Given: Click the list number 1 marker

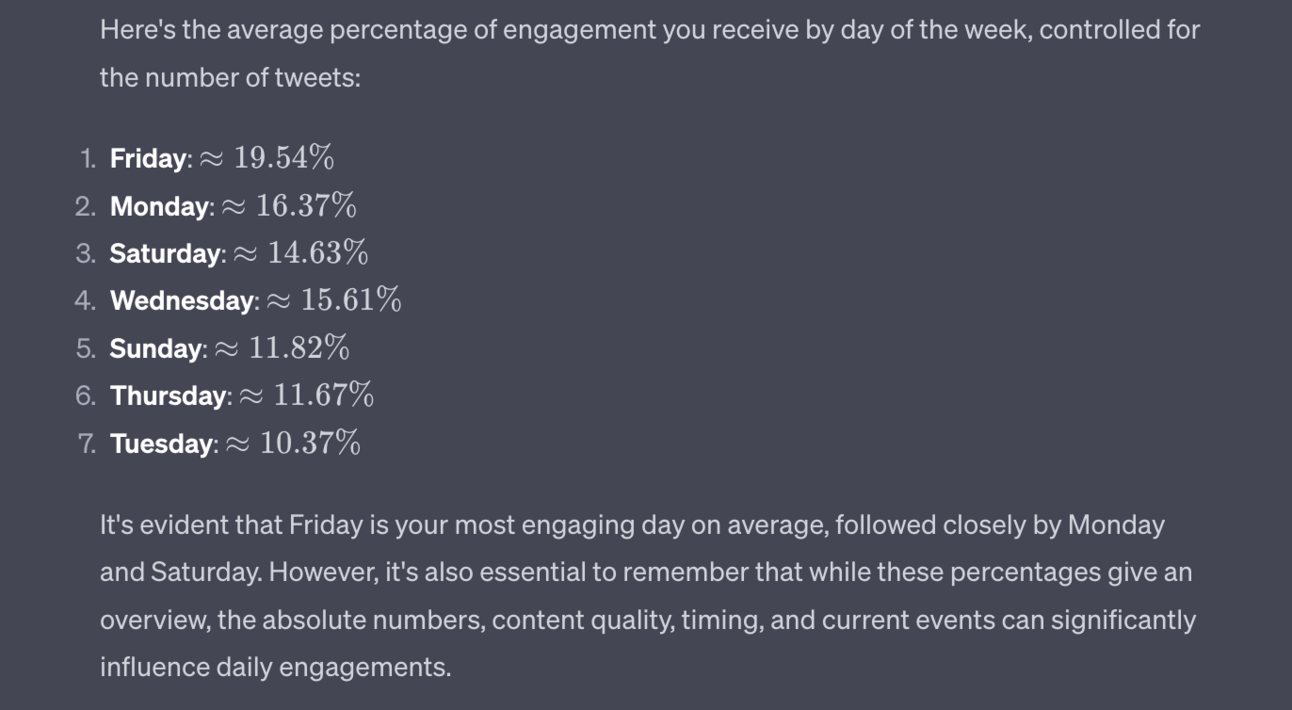Looking at the screenshot, I should 87,158.
